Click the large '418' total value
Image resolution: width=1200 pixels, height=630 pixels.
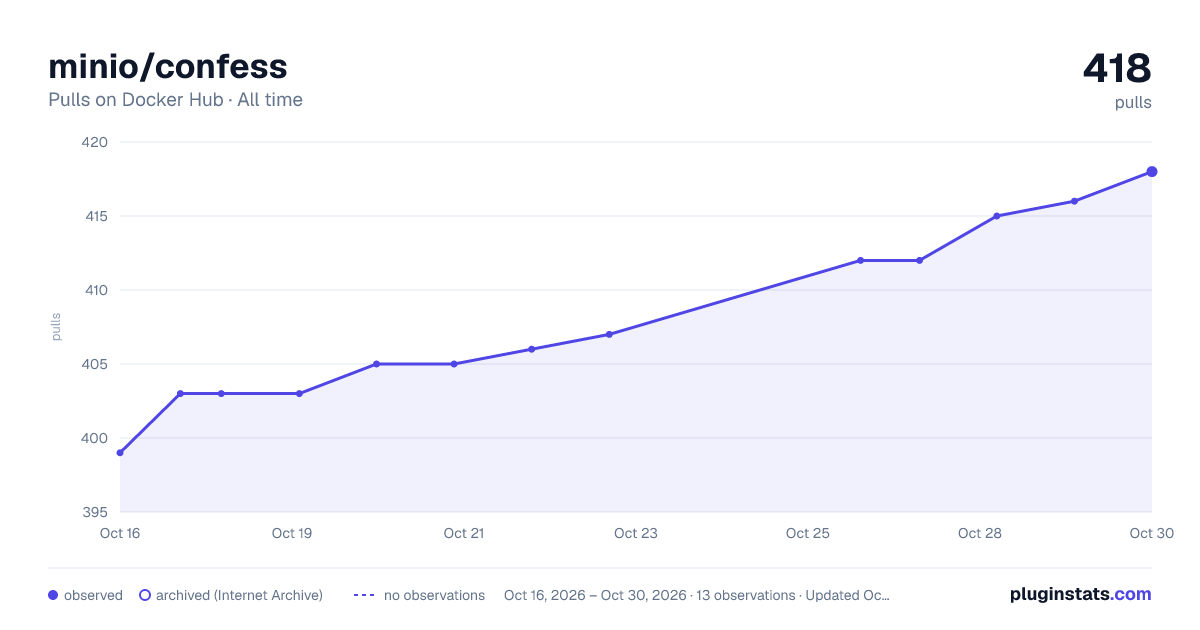pos(1117,68)
